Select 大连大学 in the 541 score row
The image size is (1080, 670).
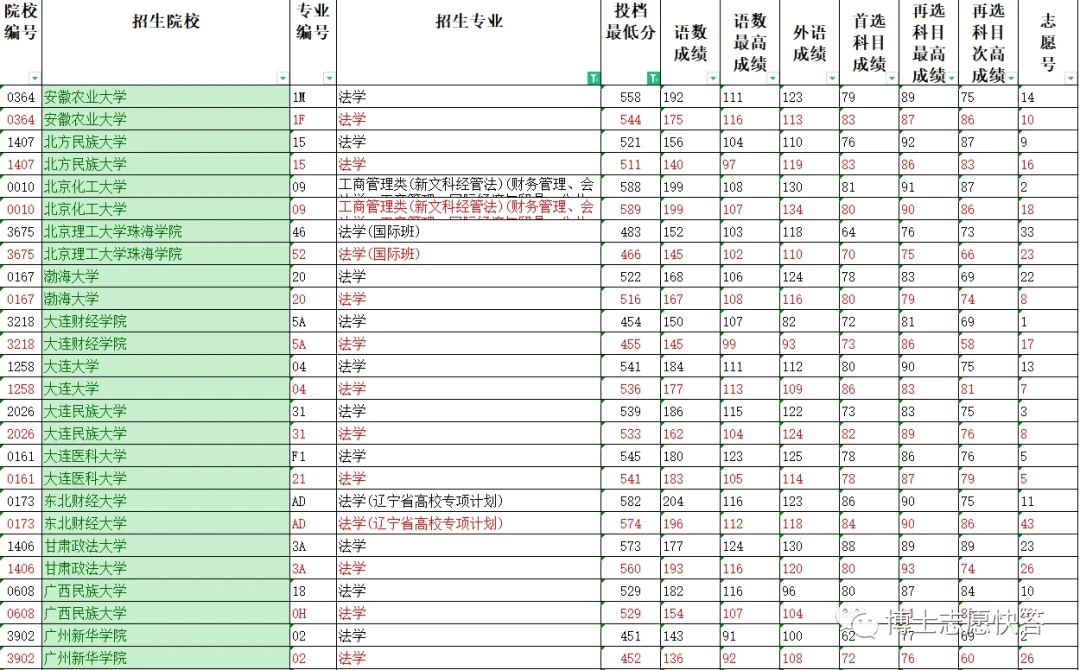(166, 366)
